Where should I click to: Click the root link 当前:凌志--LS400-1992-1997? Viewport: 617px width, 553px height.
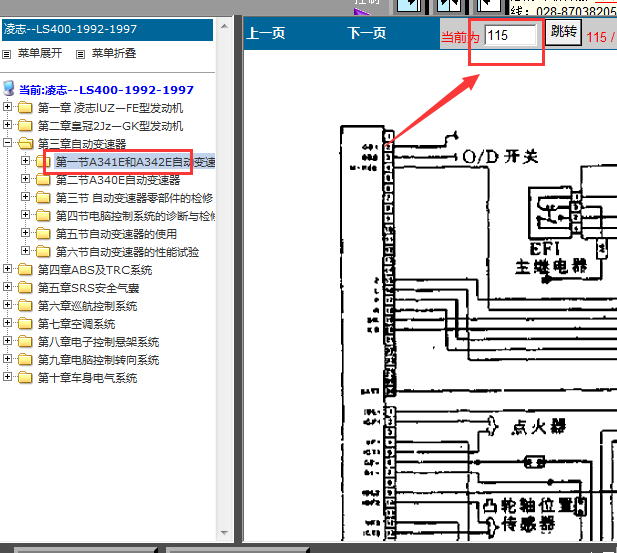click(106, 90)
